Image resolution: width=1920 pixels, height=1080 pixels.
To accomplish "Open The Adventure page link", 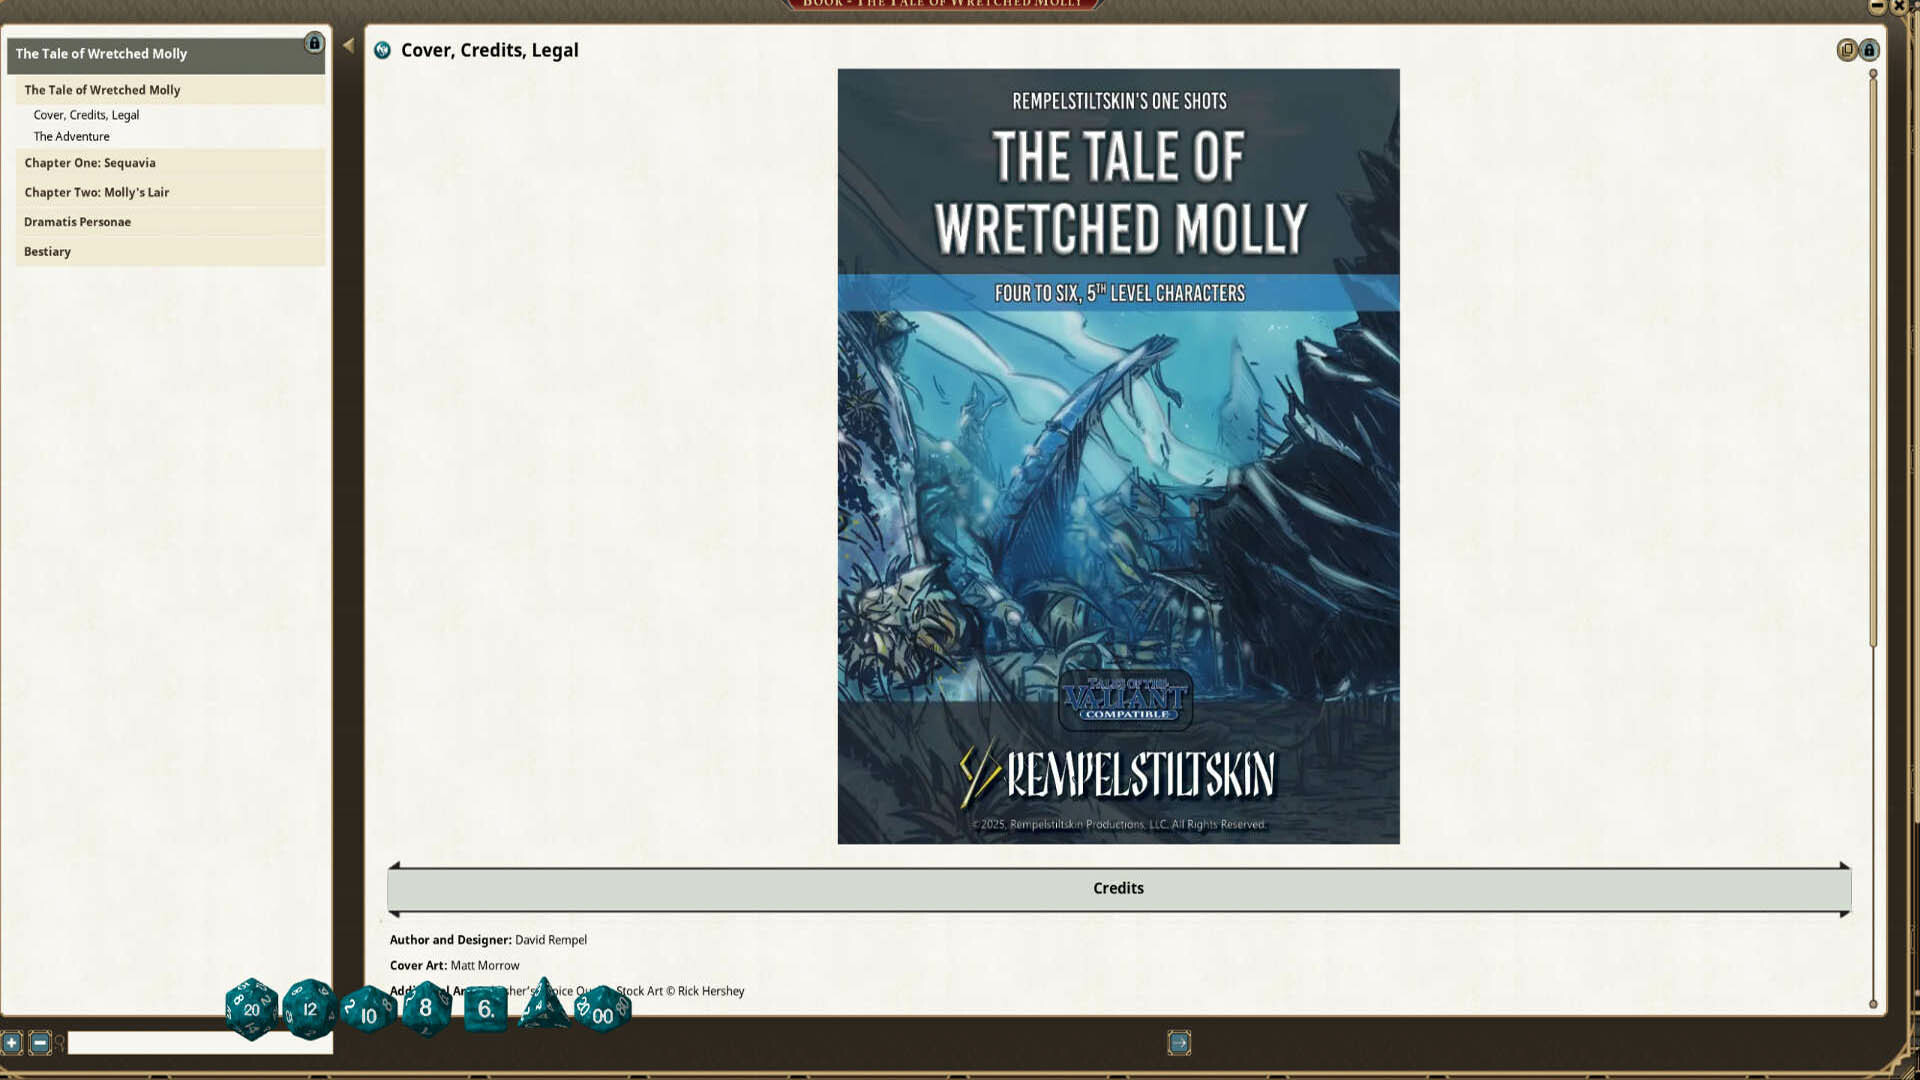I will (71, 136).
